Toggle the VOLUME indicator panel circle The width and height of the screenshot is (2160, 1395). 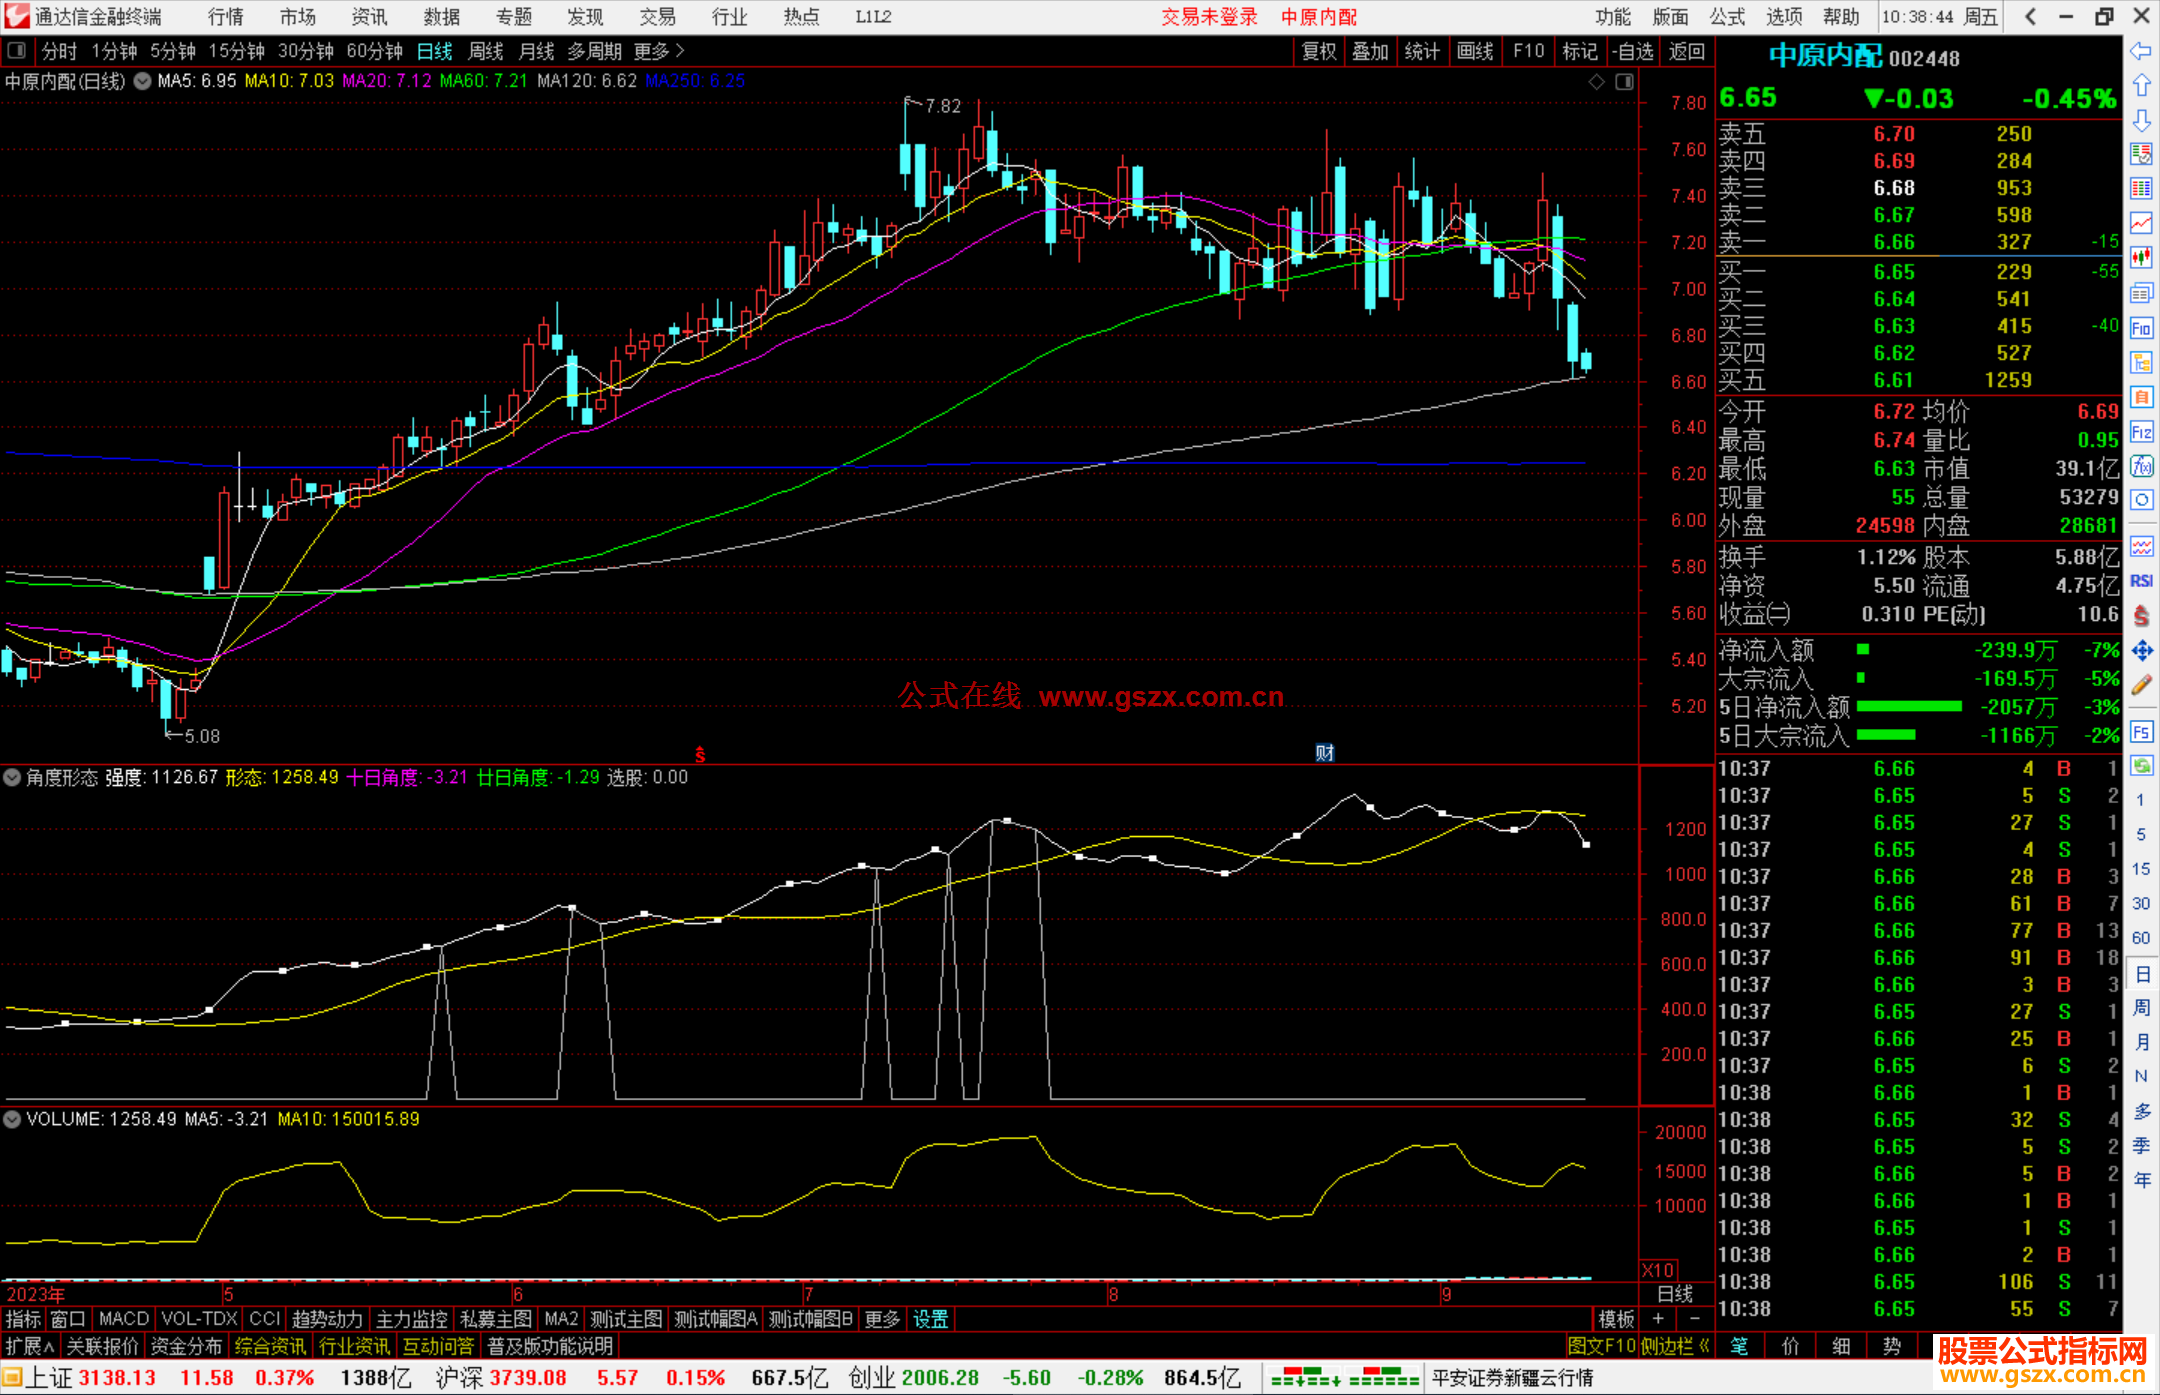(12, 1119)
